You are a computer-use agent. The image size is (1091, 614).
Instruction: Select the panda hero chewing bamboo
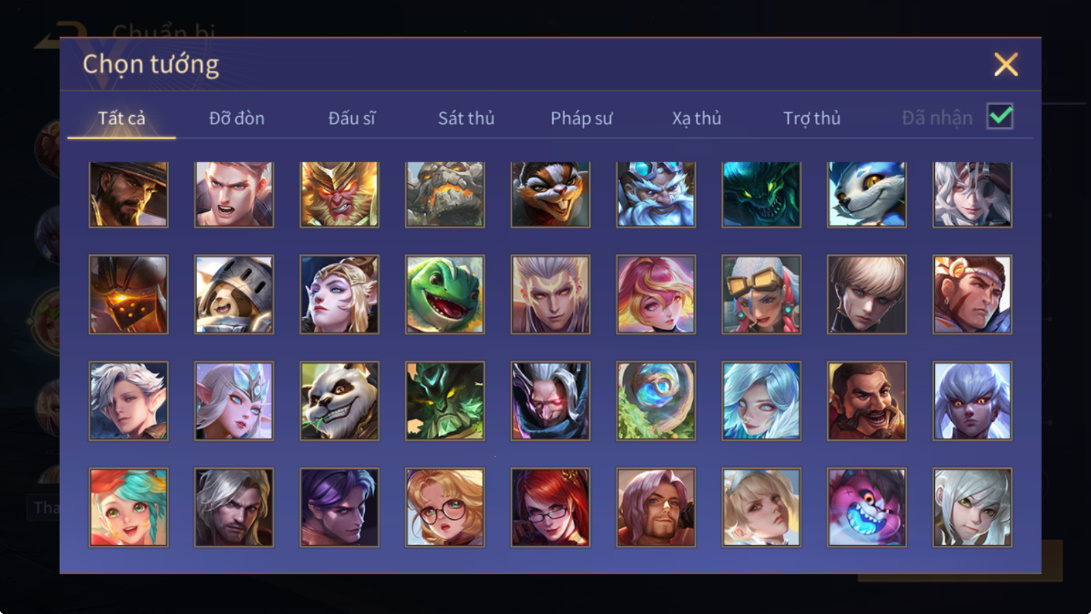[x=340, y=401]
